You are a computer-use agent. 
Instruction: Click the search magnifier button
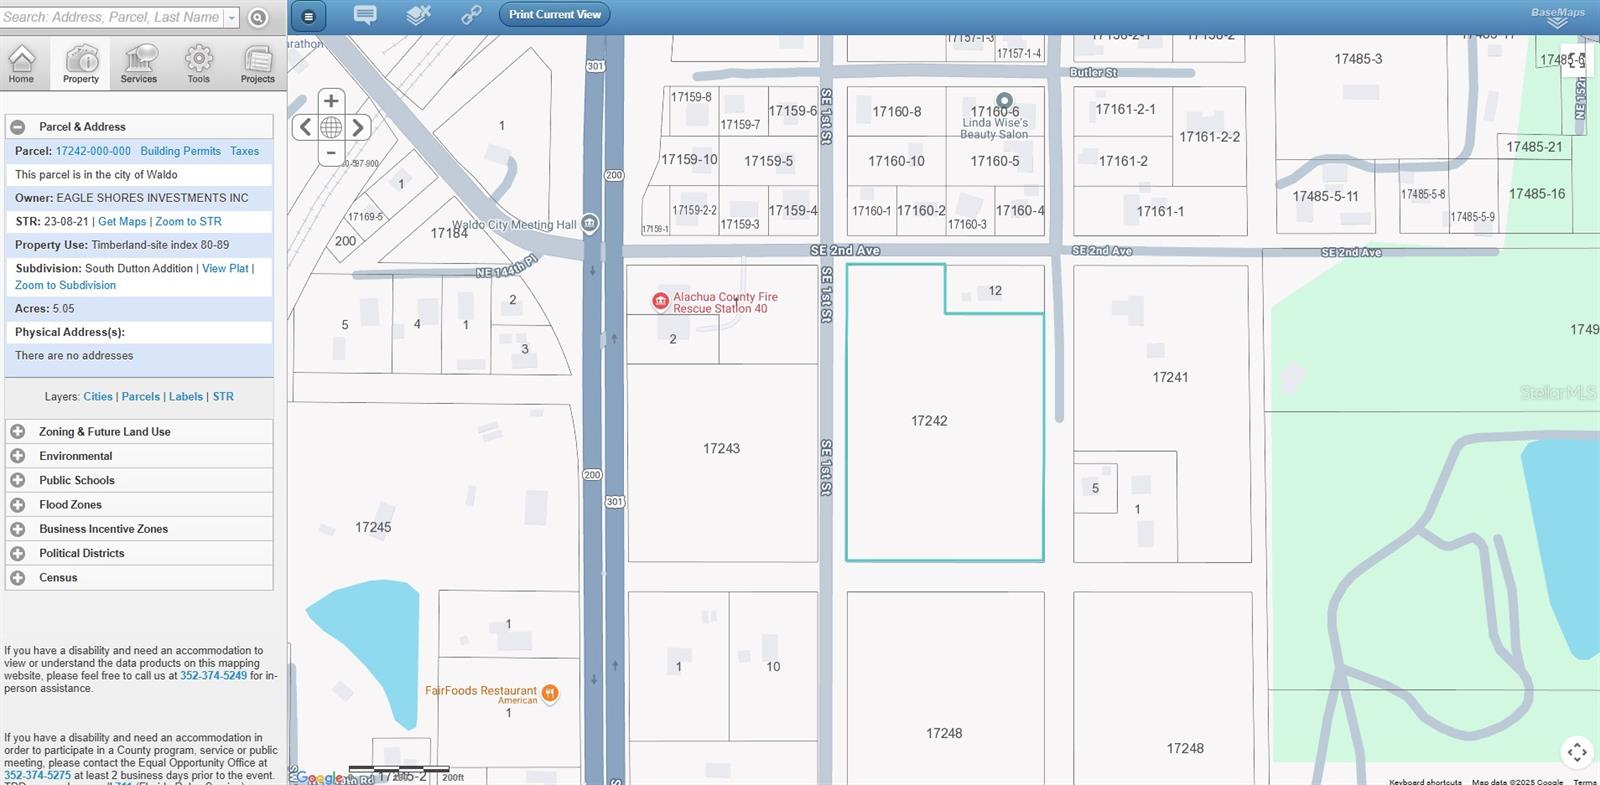258,17
